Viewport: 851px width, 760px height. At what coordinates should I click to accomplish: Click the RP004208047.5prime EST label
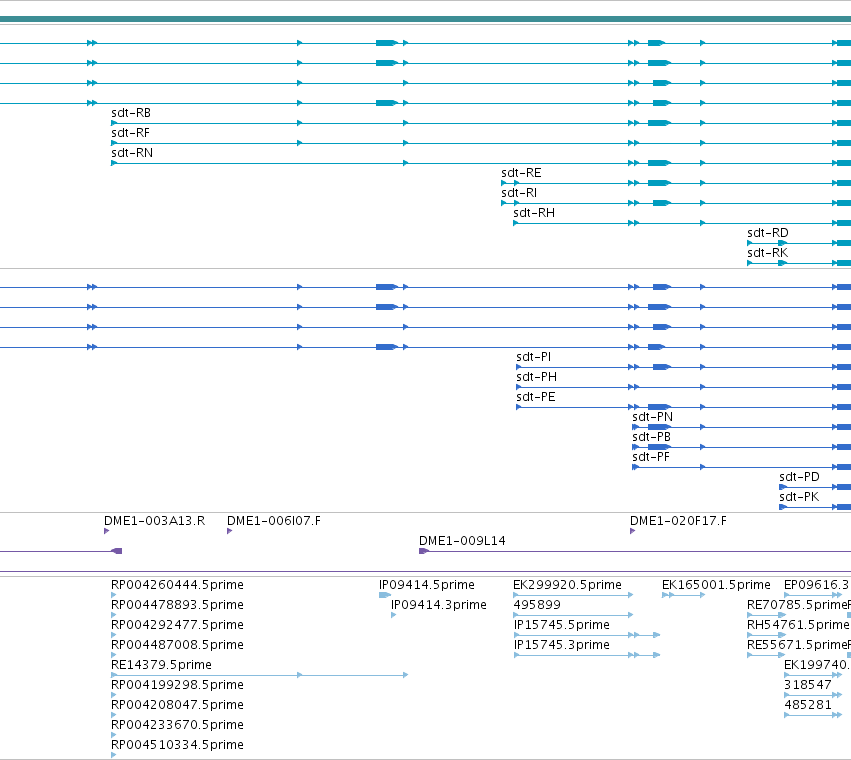point(177,706)
